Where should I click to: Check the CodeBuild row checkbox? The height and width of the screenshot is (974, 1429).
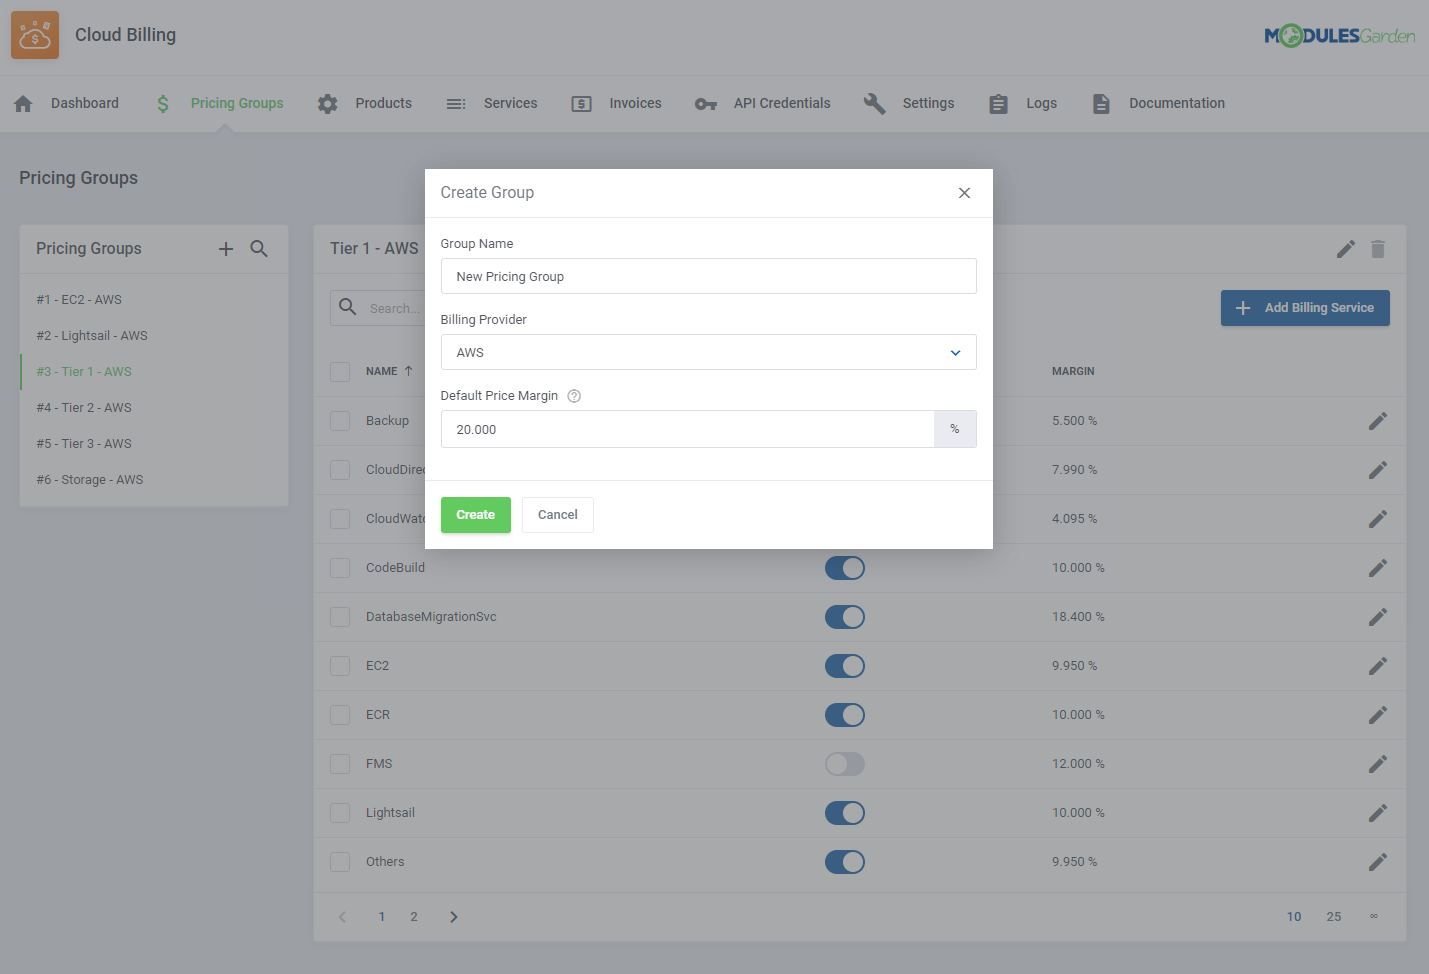point(340,568)
